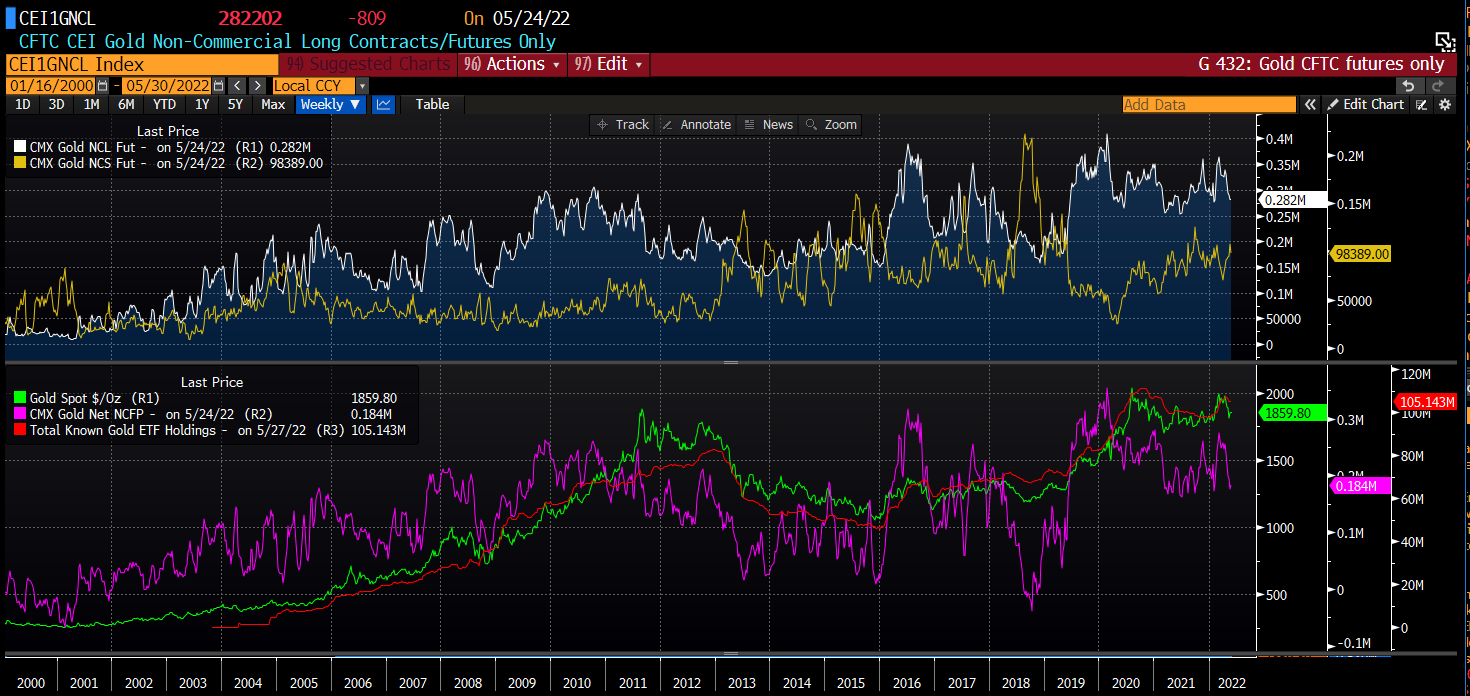This screenshot has width=1470, height=696.
Task: Enable the chart Zoom mode
Action: (831, 125)
